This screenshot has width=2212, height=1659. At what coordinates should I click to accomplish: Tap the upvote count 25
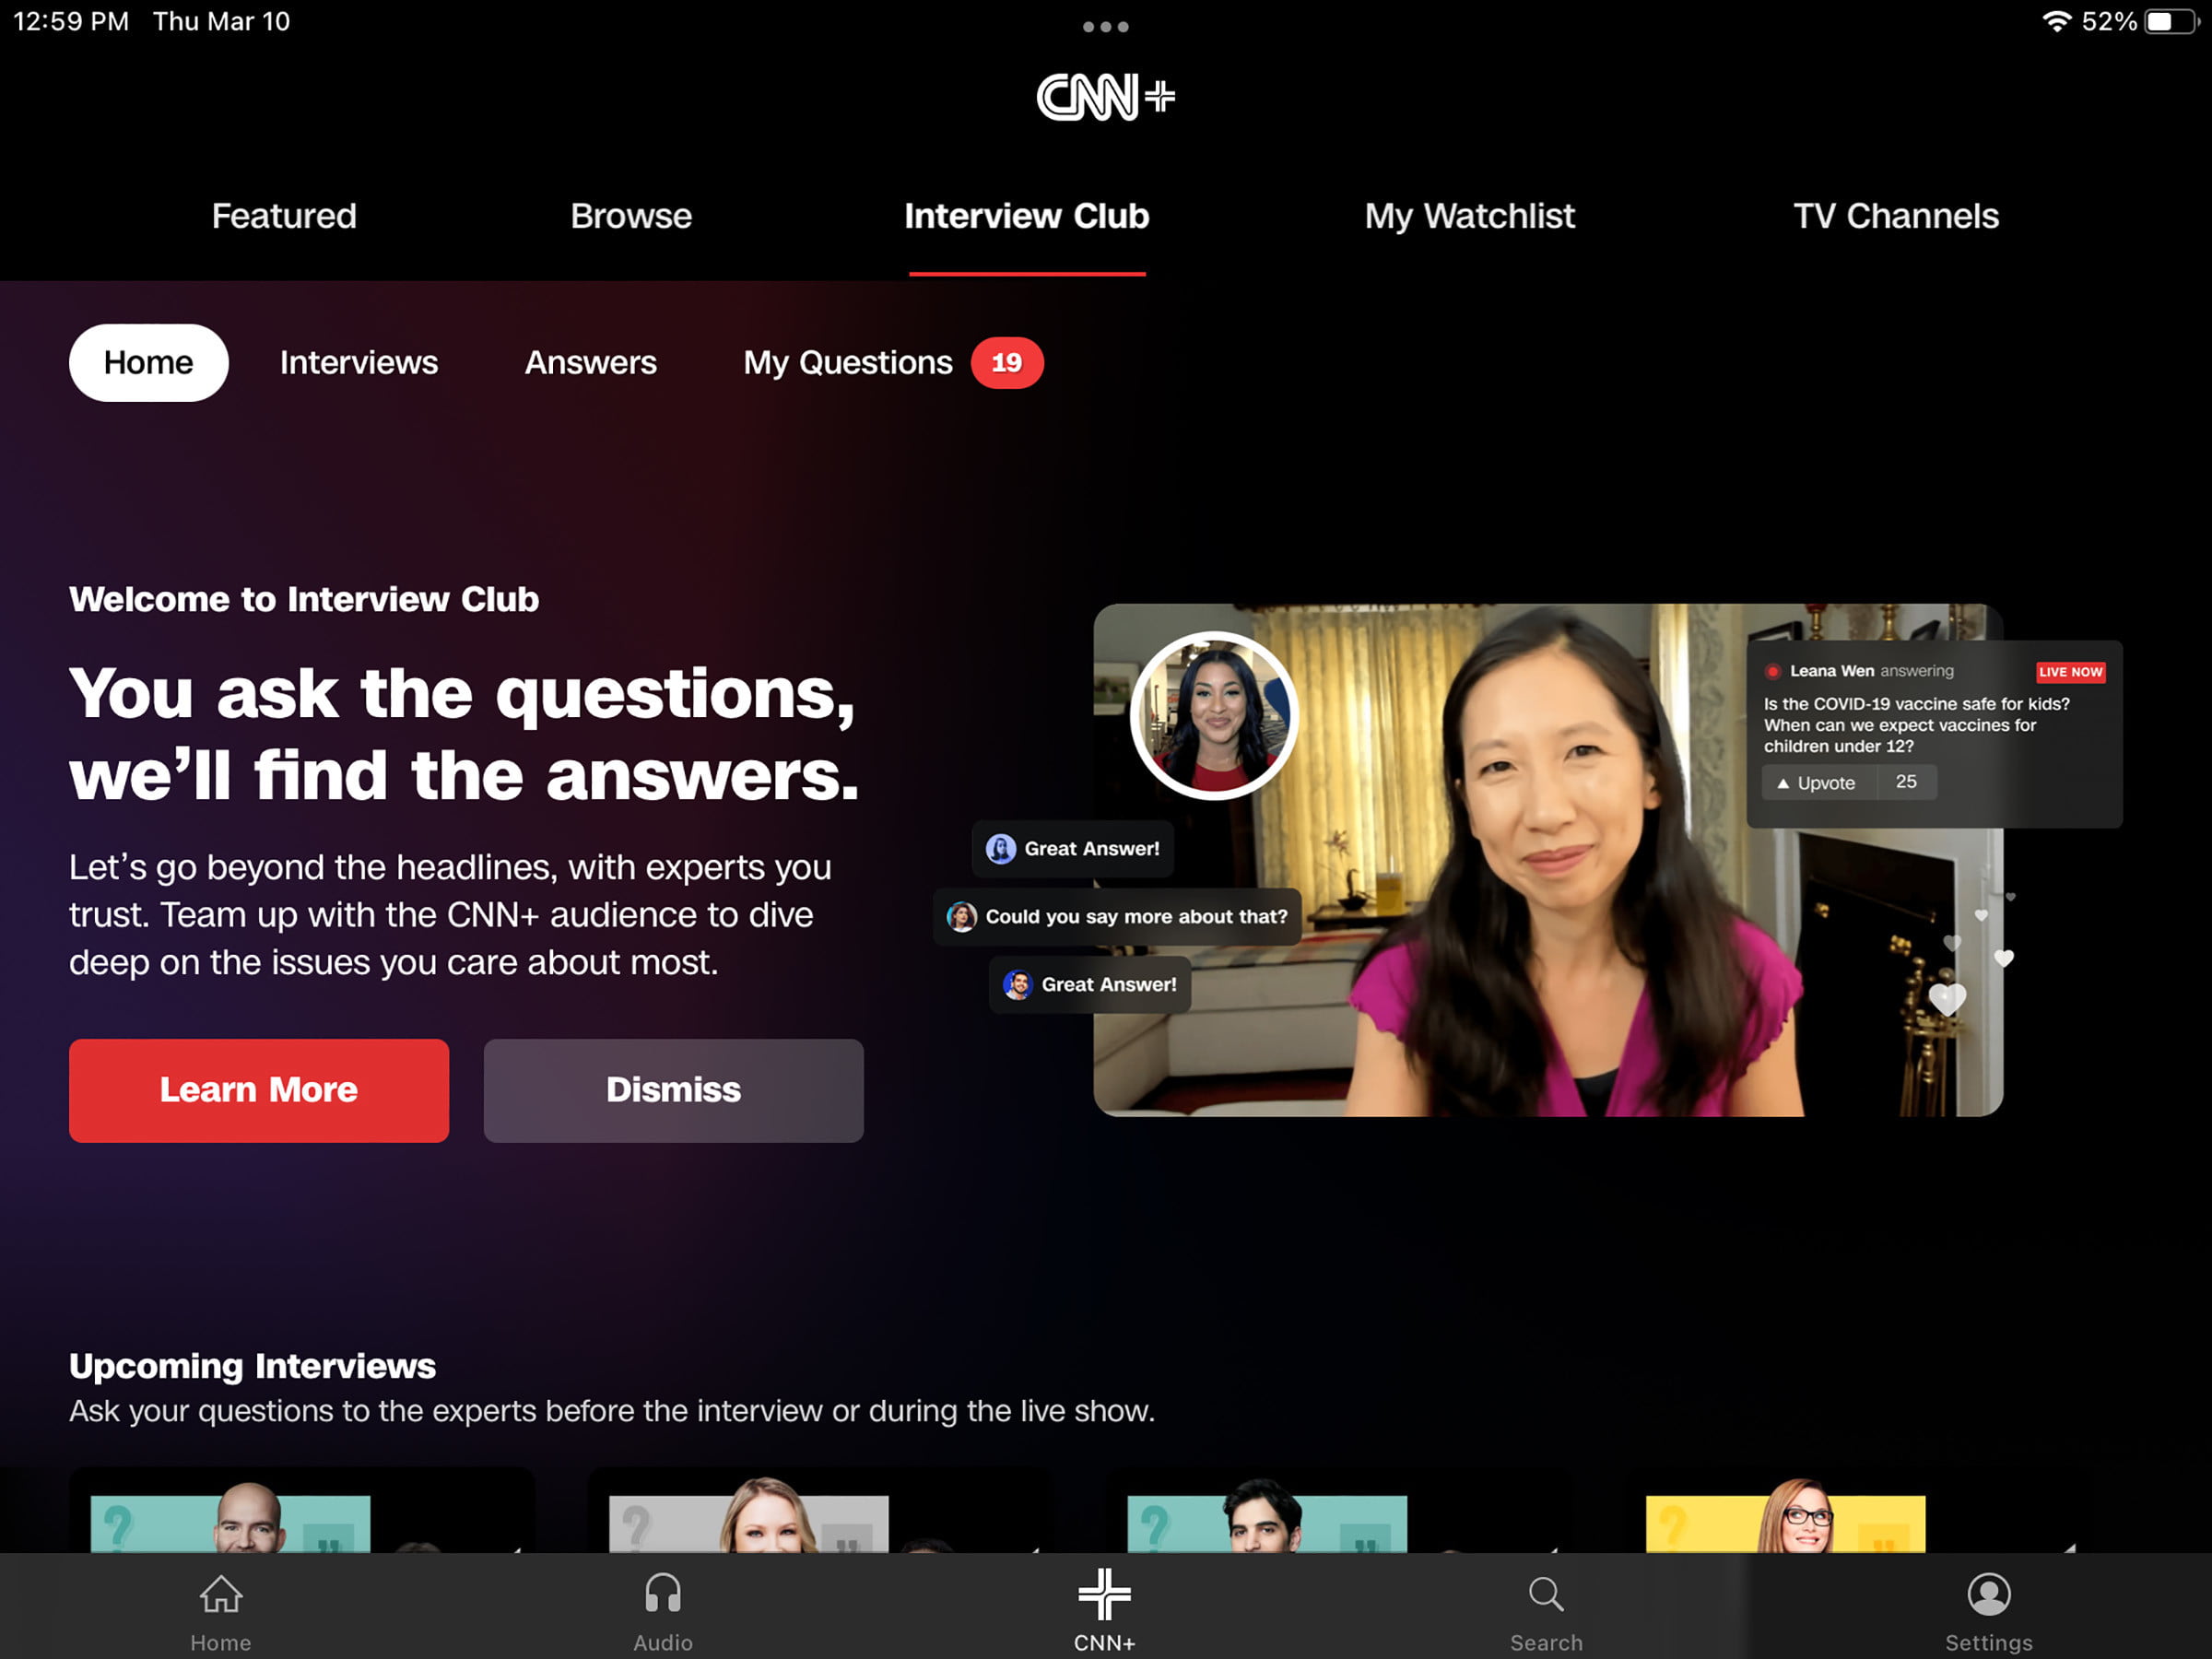(1906, 783)
